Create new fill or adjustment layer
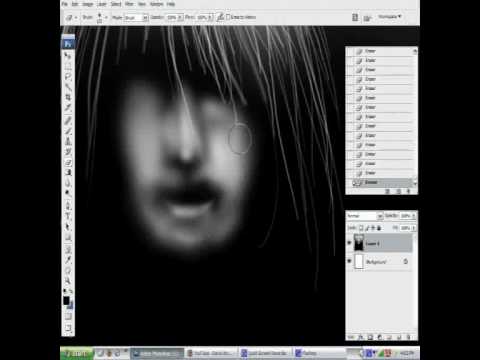The height and width of the screenshot is (360, 480). pos(380,337)
